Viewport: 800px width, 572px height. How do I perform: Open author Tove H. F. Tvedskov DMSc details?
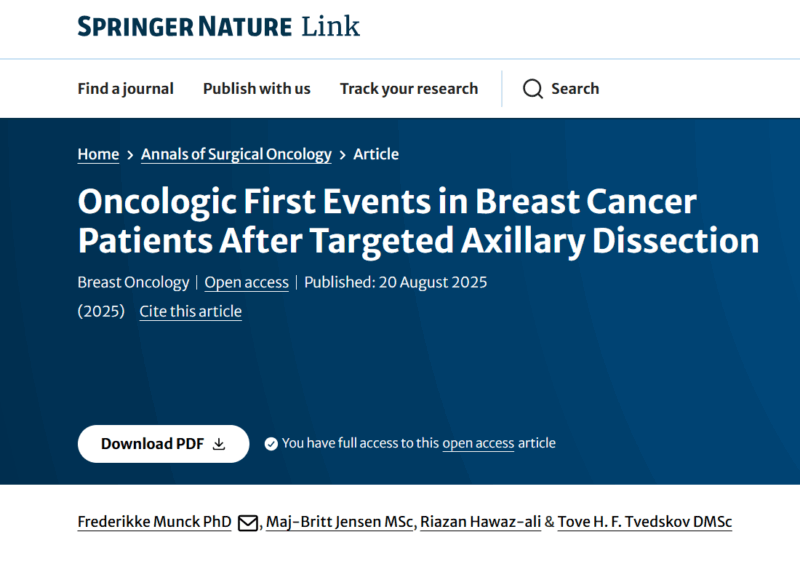[645, 522]
